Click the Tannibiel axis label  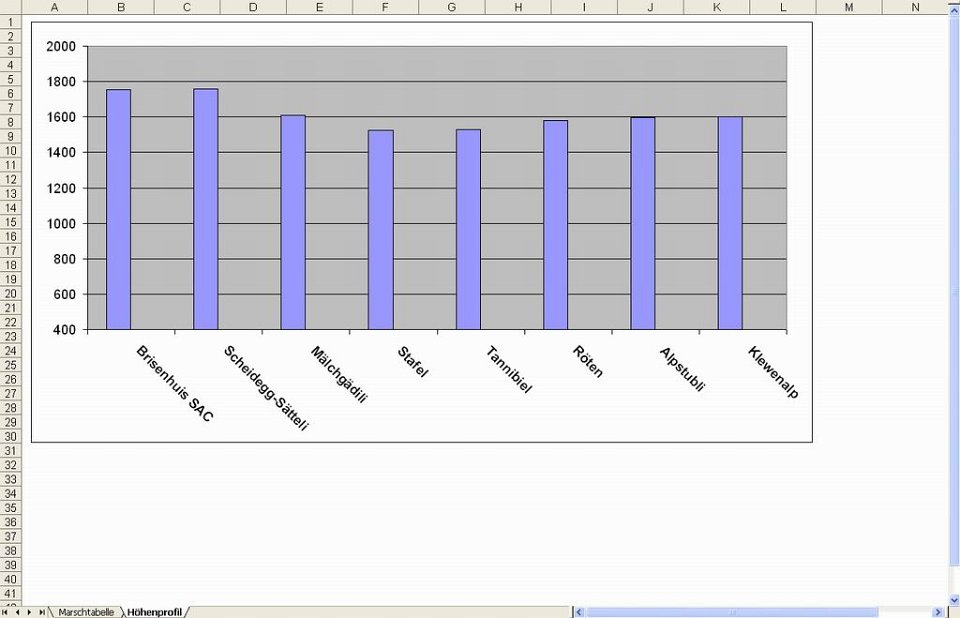coord(509,369)
